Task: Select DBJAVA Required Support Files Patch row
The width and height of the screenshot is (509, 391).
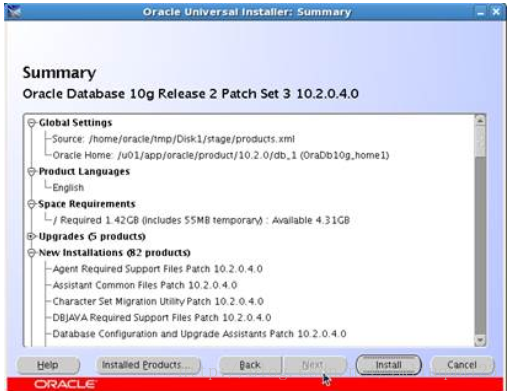Action: tap(162, 317)
